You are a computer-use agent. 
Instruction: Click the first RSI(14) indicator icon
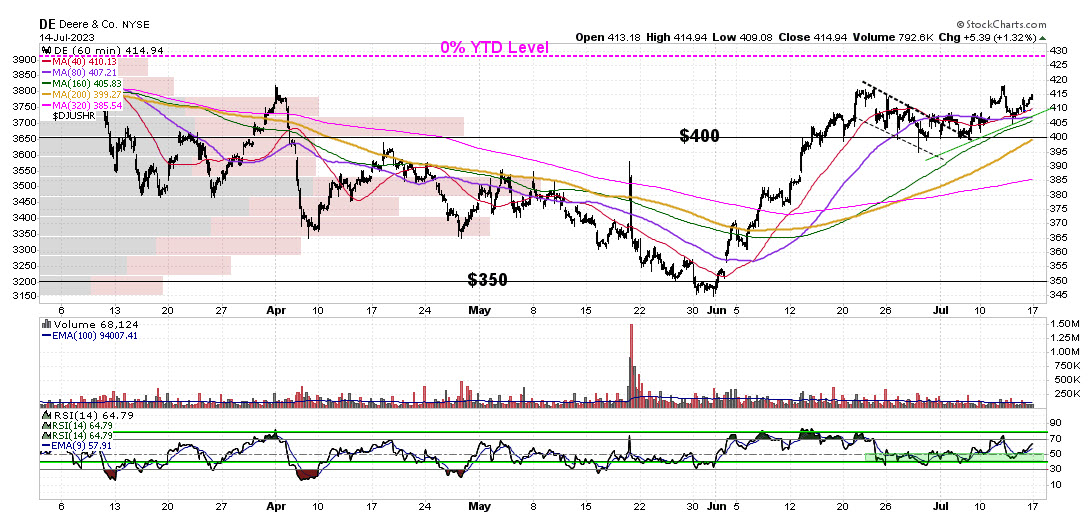(x=46, y=414)
